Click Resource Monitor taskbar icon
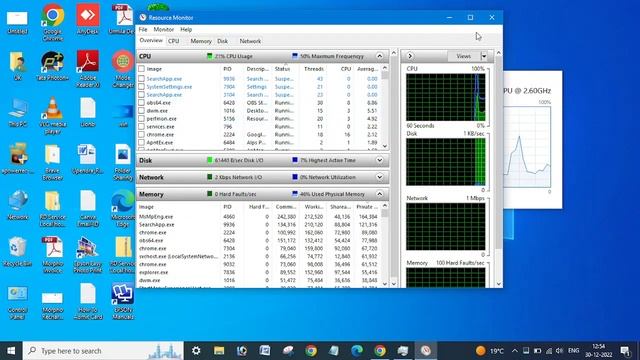 coord(426,351)
